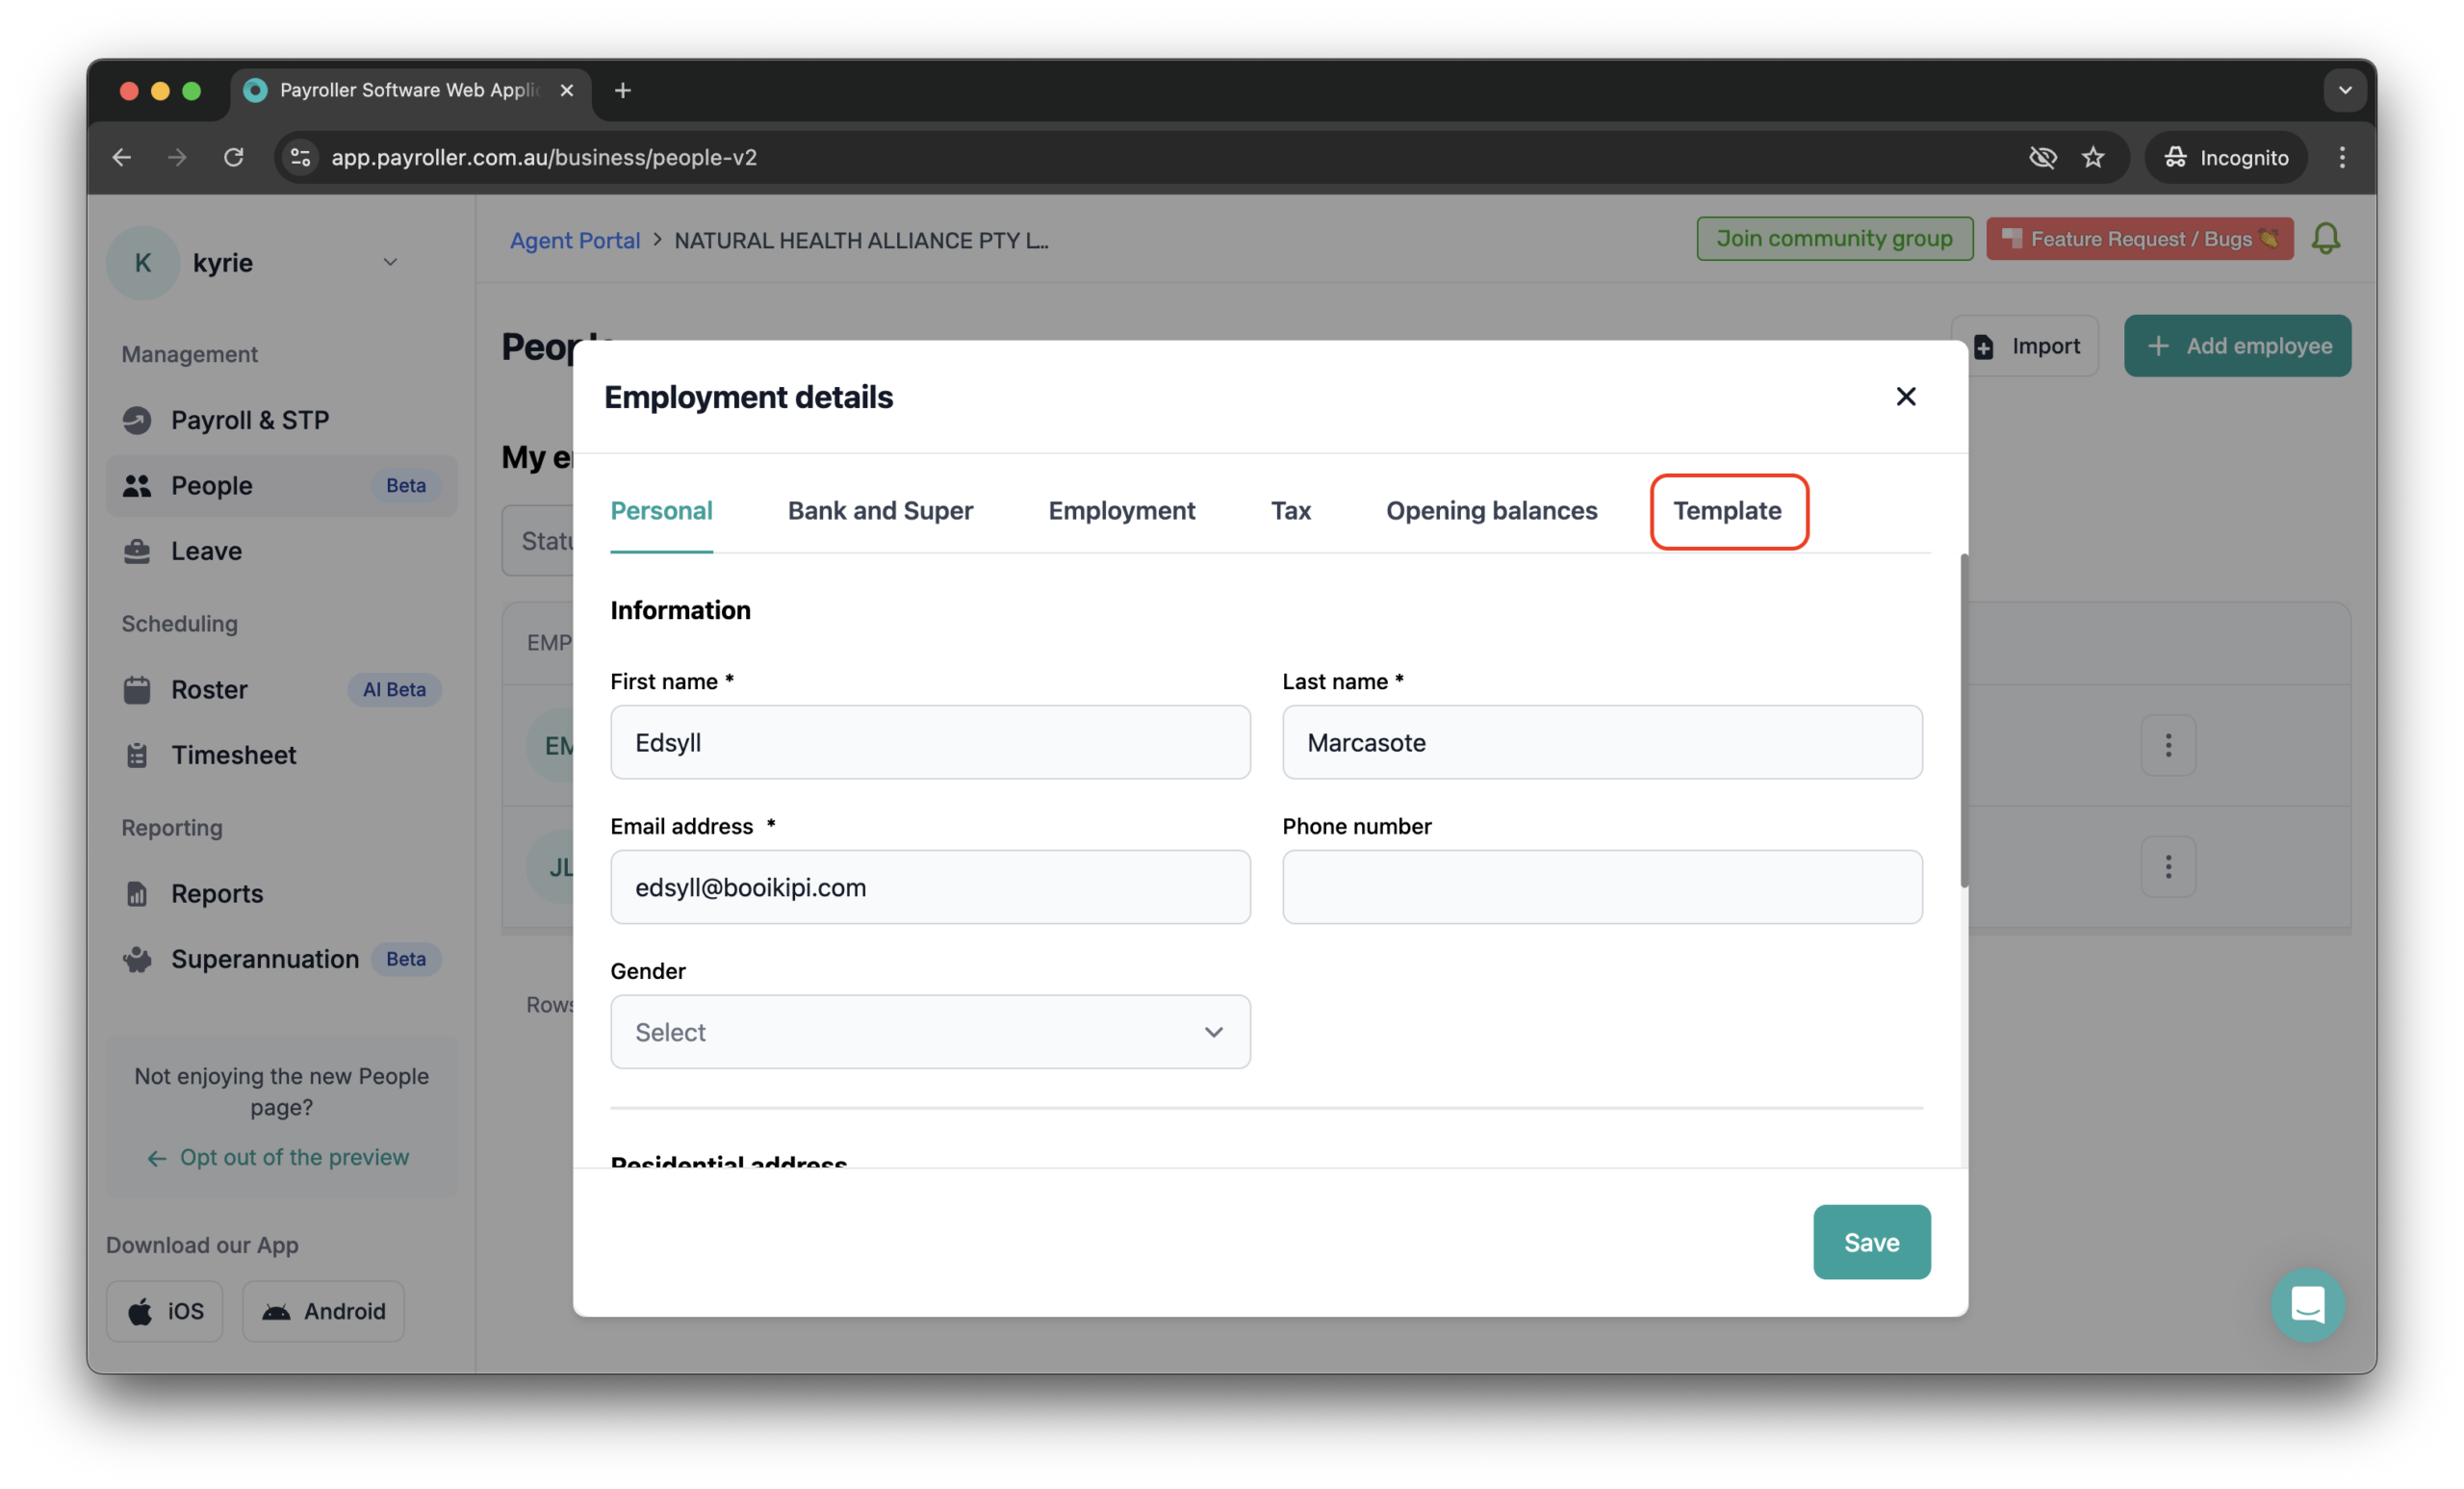Bookmark this page with the star icon
The height and width of the screenshot is (1489, 2464).
(x=2092, y=157)
